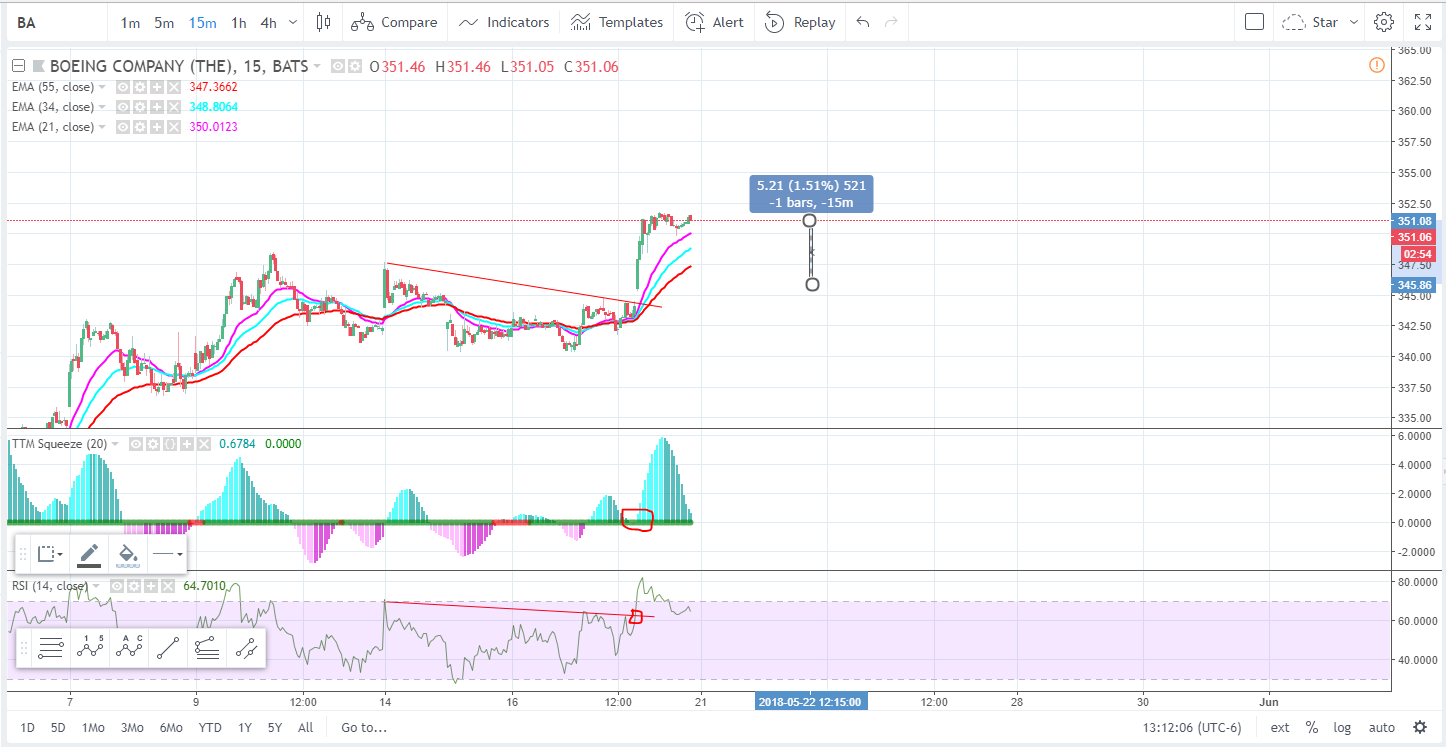
Task: Open the Alert clock icon button
Action: pos(715,22)
